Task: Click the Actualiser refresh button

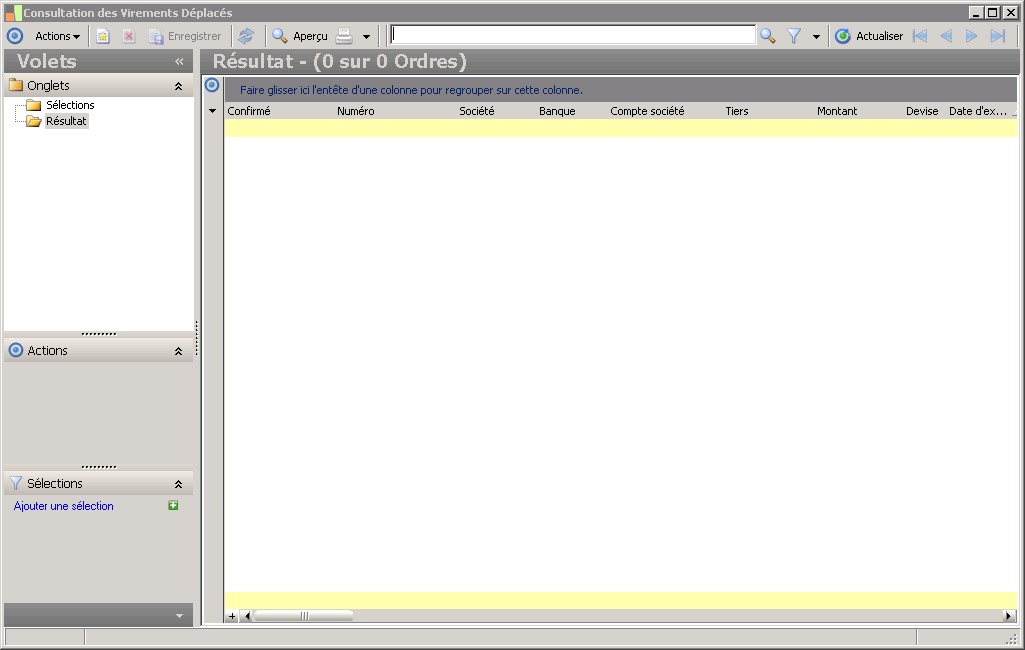Action: pos(869,37)
